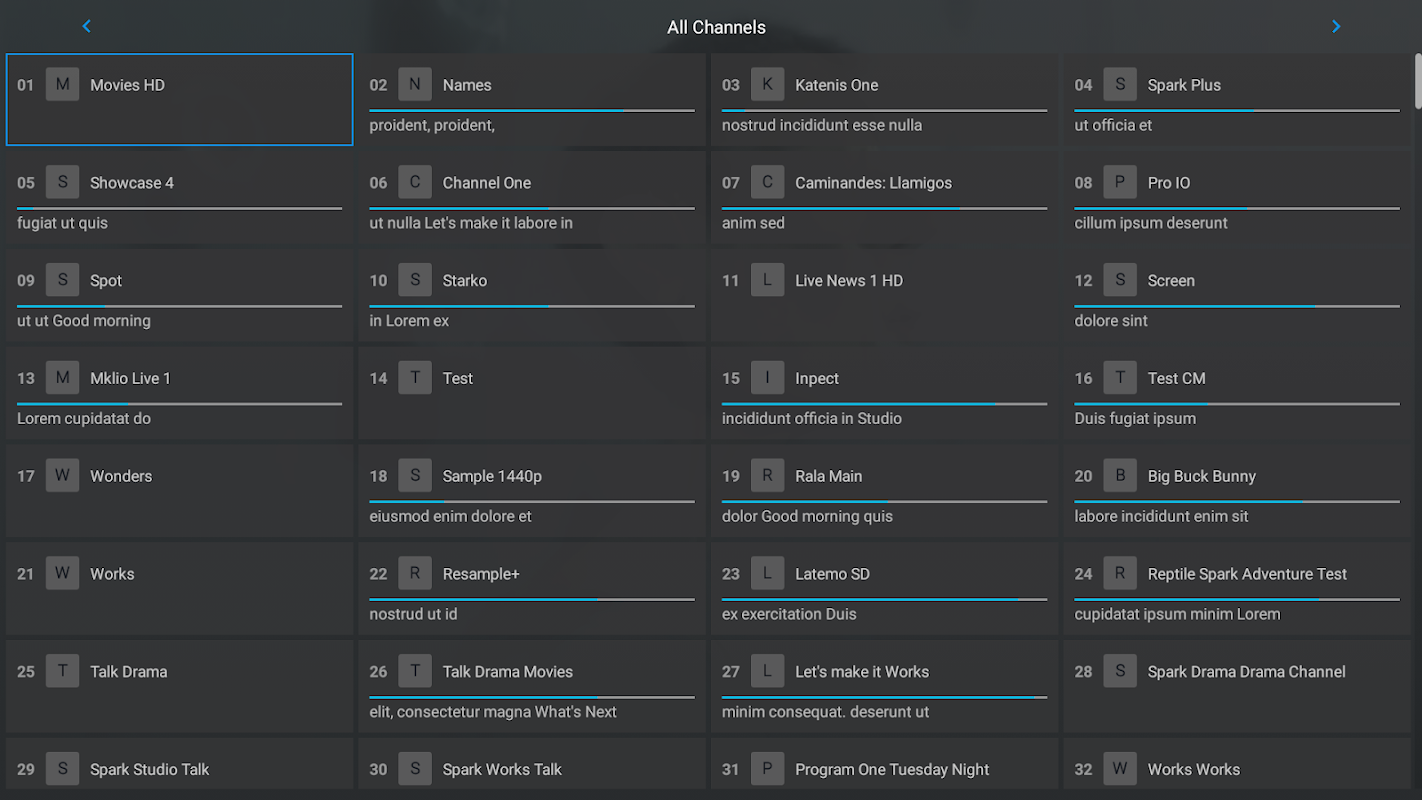Viewport: 1422px width, 800px height.
Task: Select channel 06 Channel One
Action: pos(532,197)
